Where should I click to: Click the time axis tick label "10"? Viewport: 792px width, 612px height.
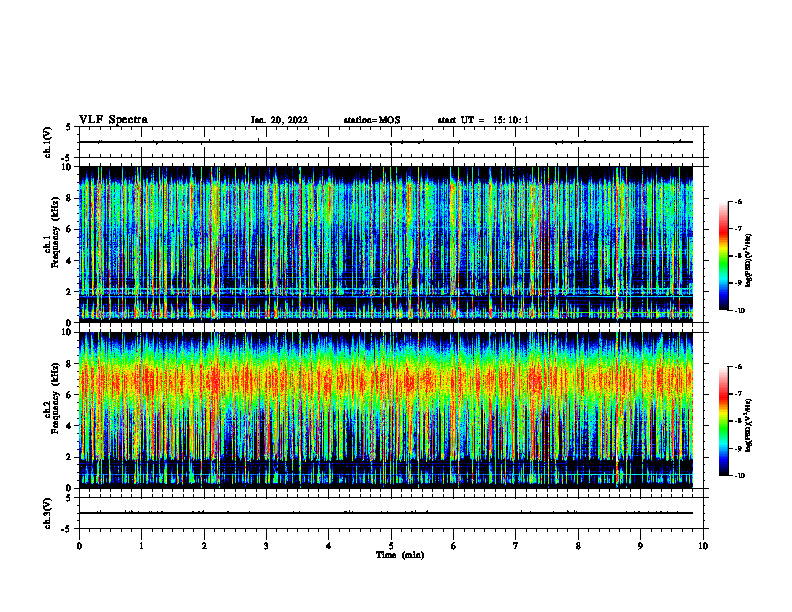coord(703,546)
